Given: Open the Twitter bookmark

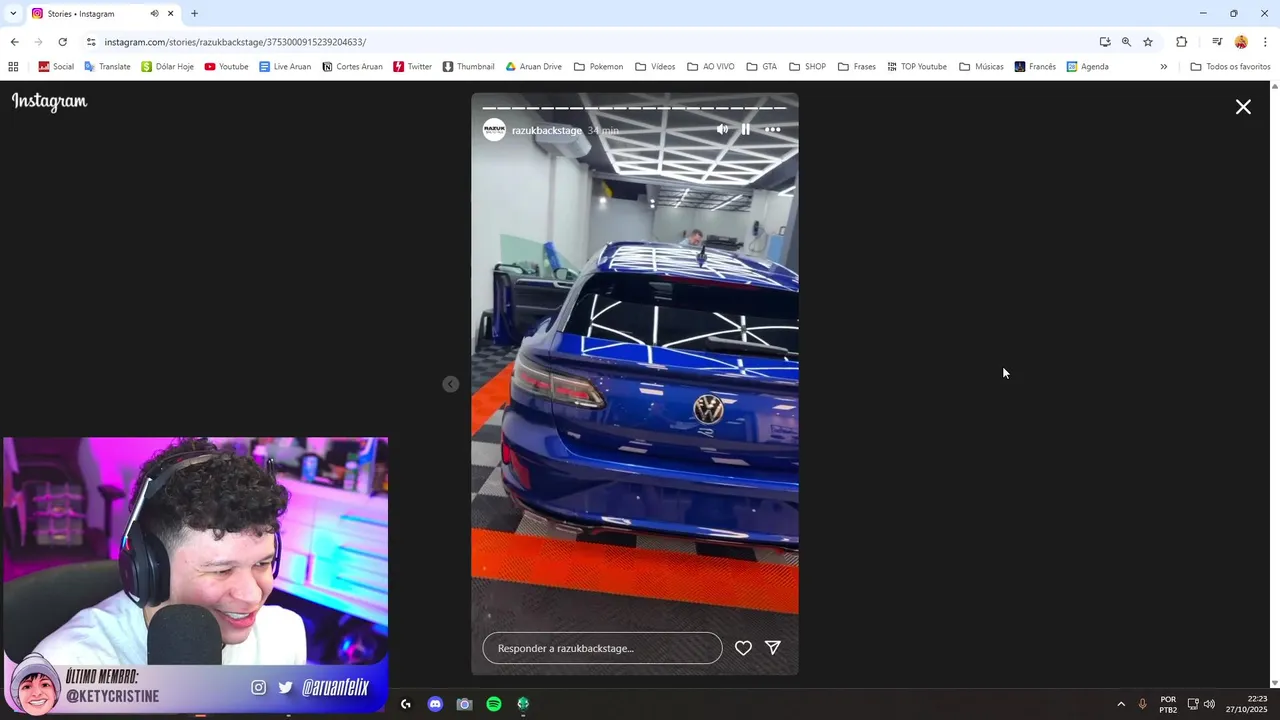Looking at the screenshot, I should [412, 67].
